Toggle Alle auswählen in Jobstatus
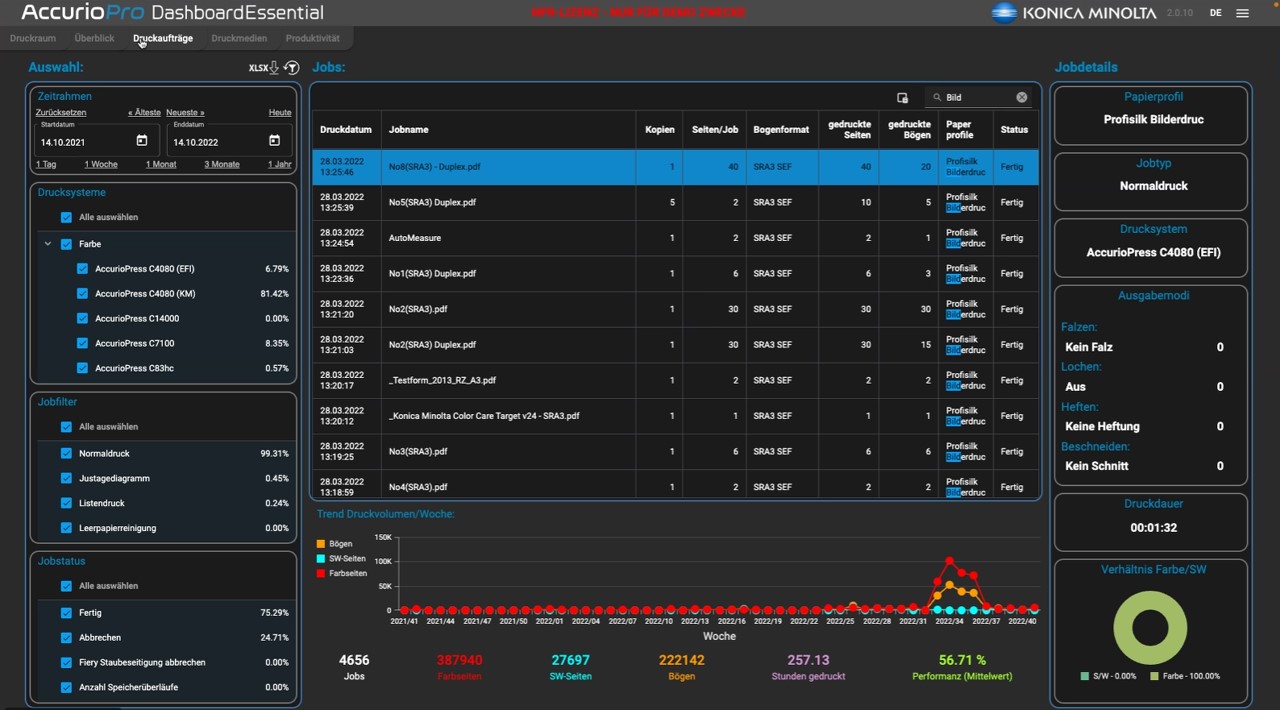 tap(66, 586)
